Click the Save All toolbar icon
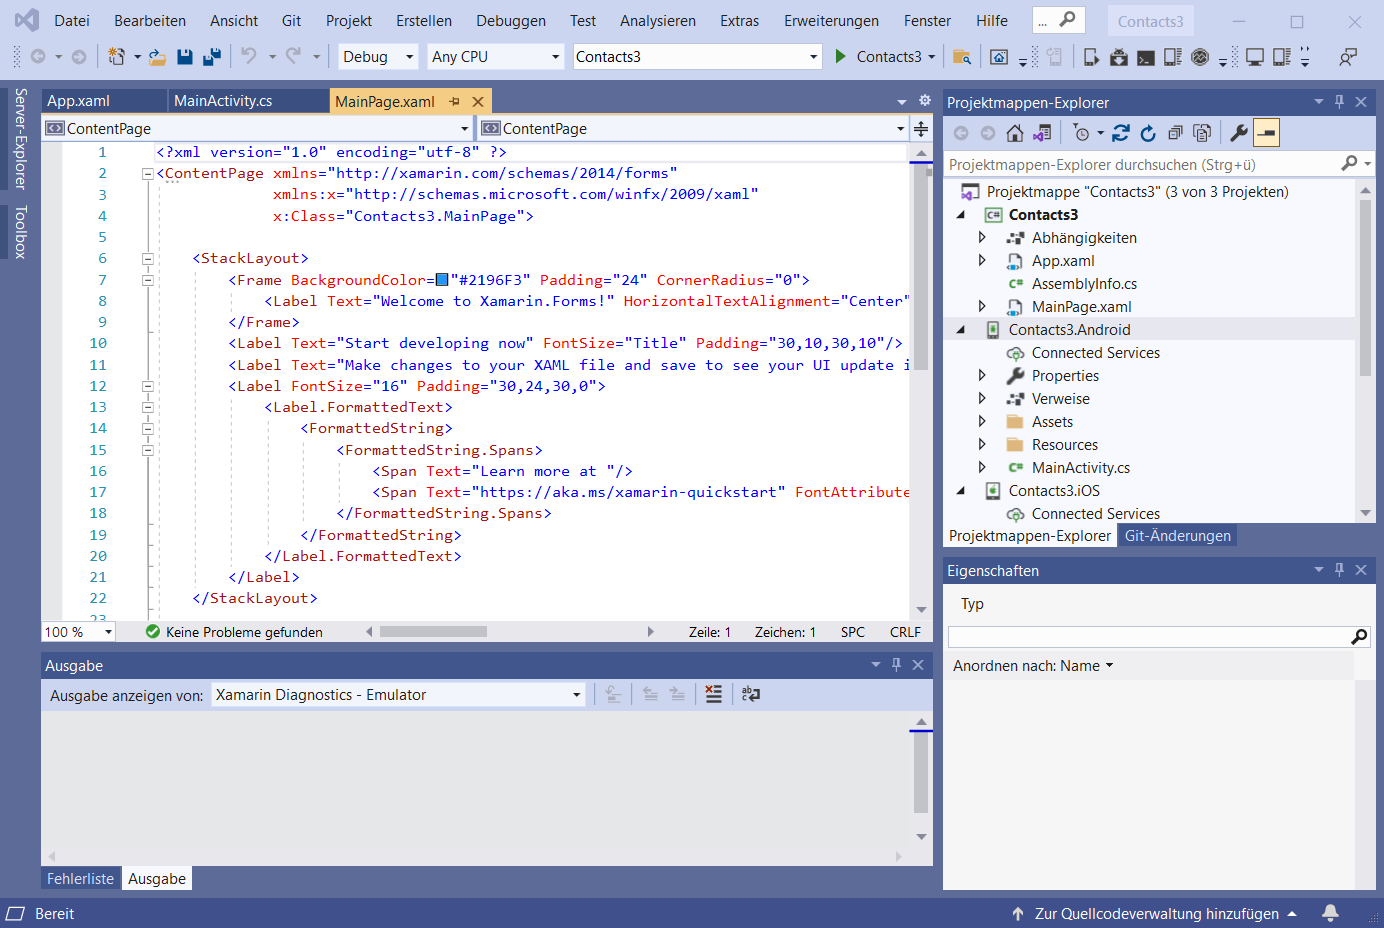The height and width of the screenshot is (928, 1384). coord(212,57)
